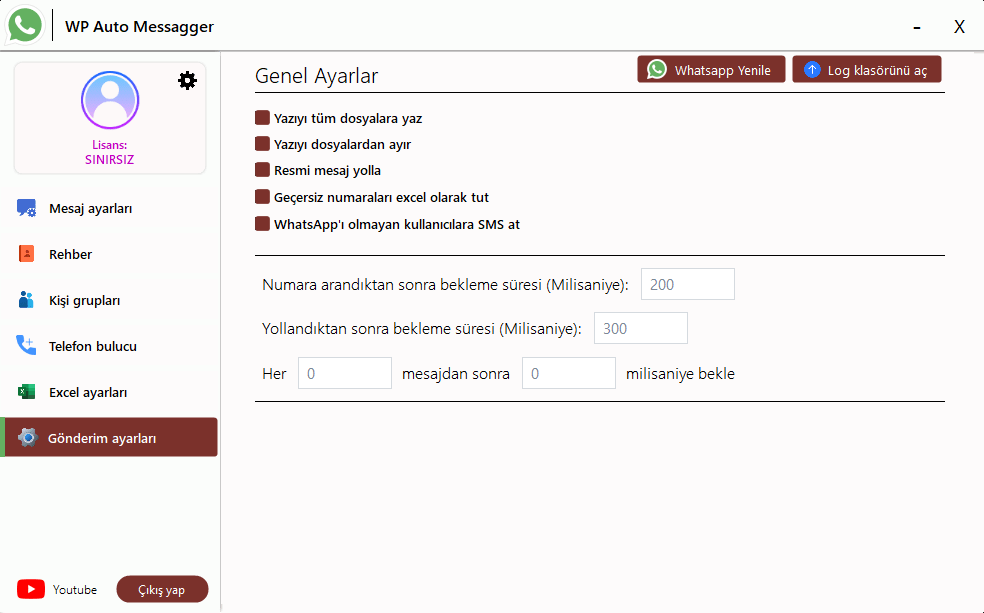Click Log klasörünü aç button
This screenshot has width=984, height=613.
tap(867, 69)
